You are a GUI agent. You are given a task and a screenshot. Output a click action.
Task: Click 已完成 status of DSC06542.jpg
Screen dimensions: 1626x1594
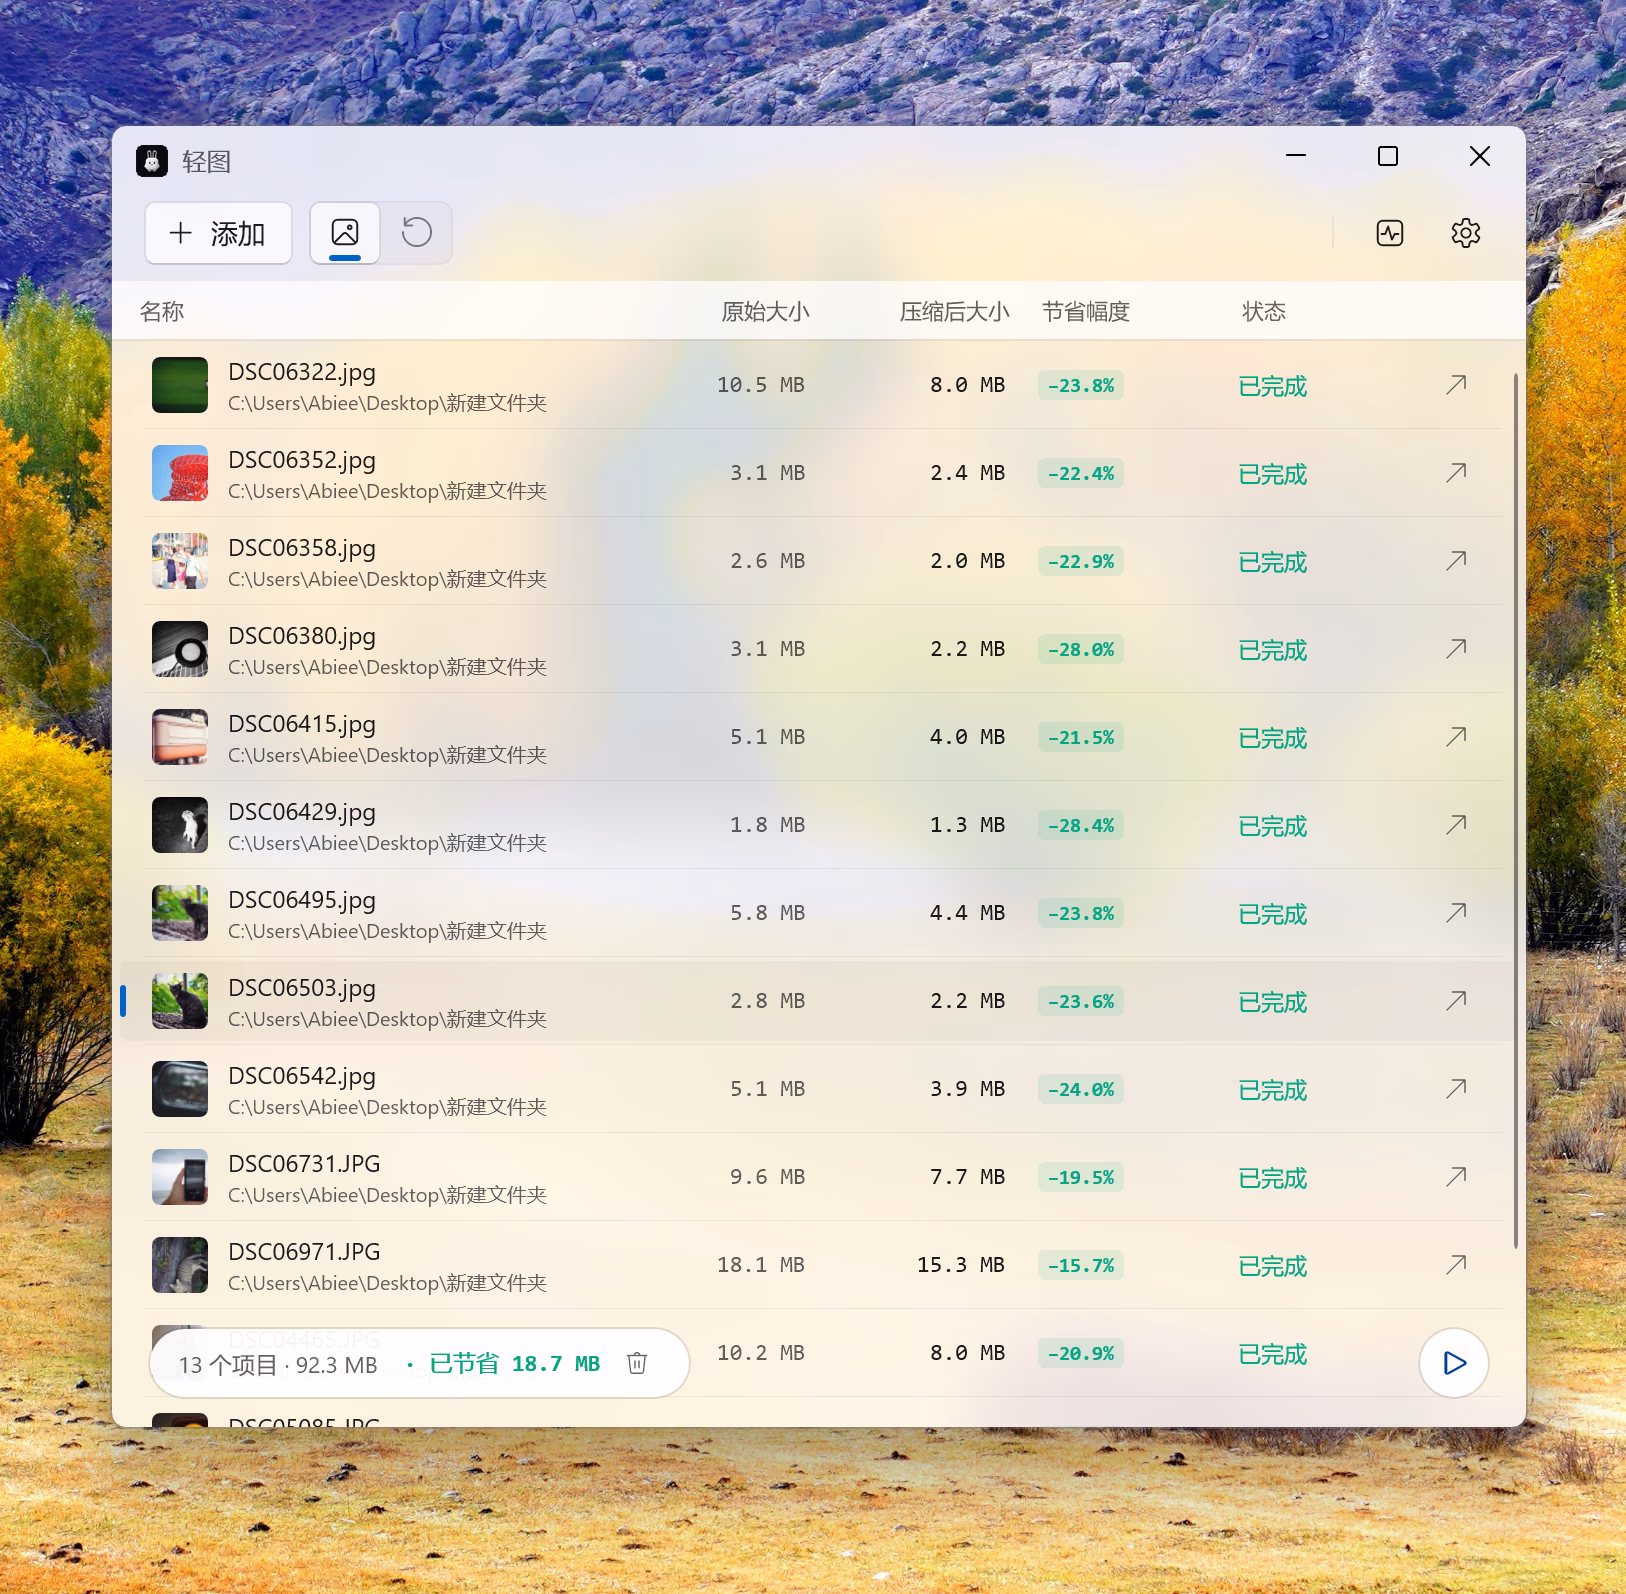pos(1272,1090)
